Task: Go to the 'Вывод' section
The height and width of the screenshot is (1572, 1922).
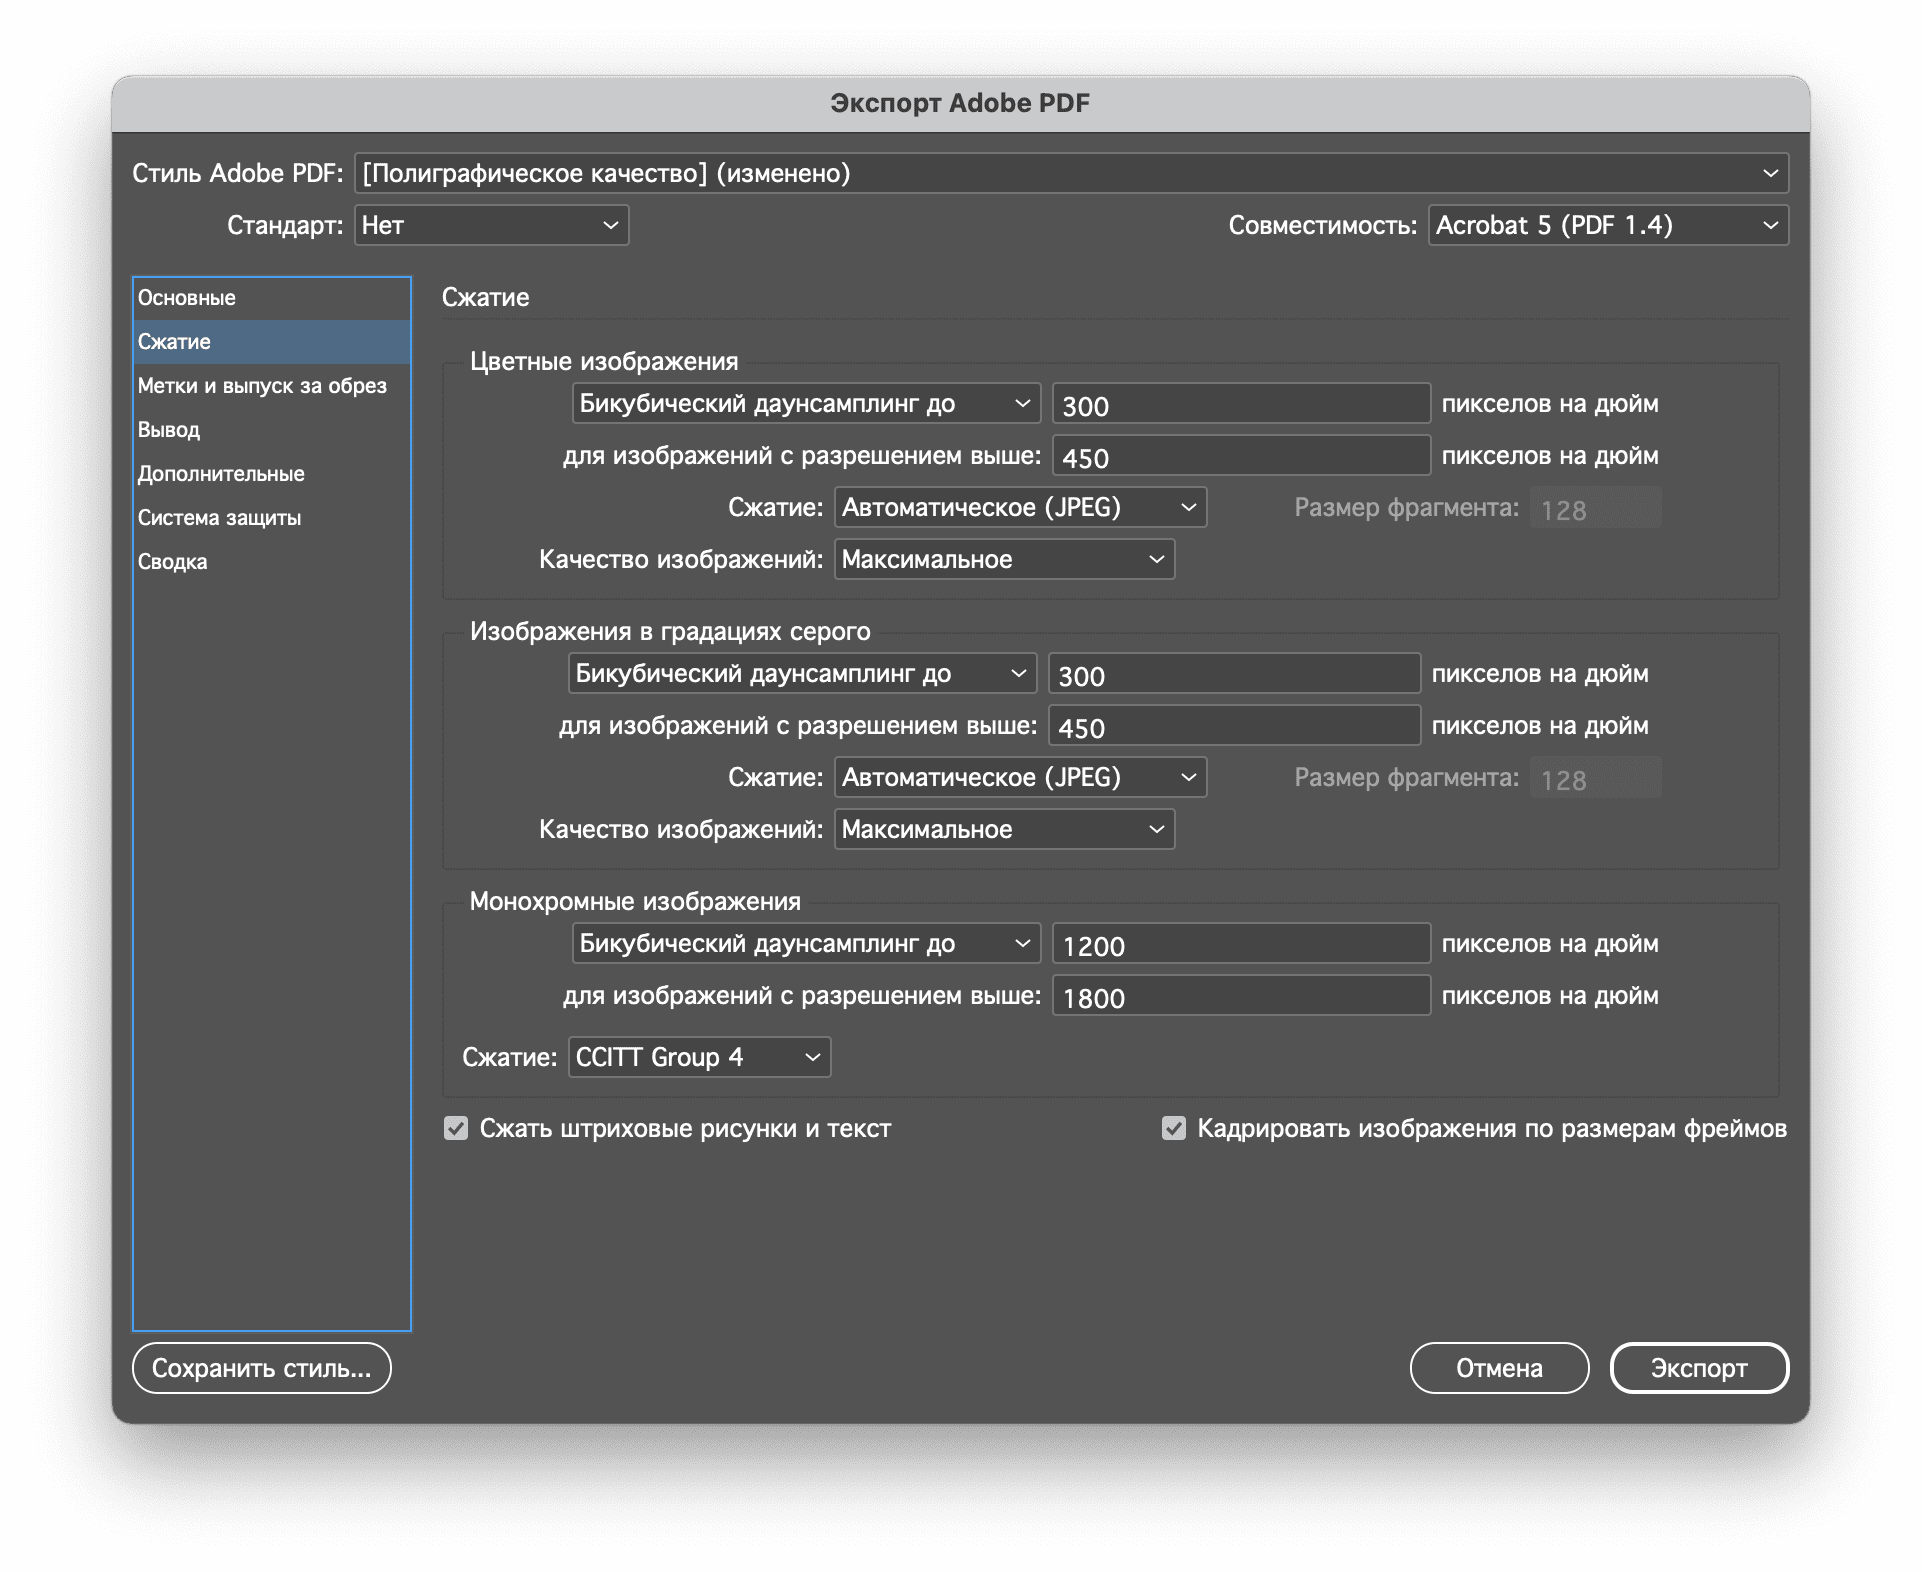Action: click(271, 430)
